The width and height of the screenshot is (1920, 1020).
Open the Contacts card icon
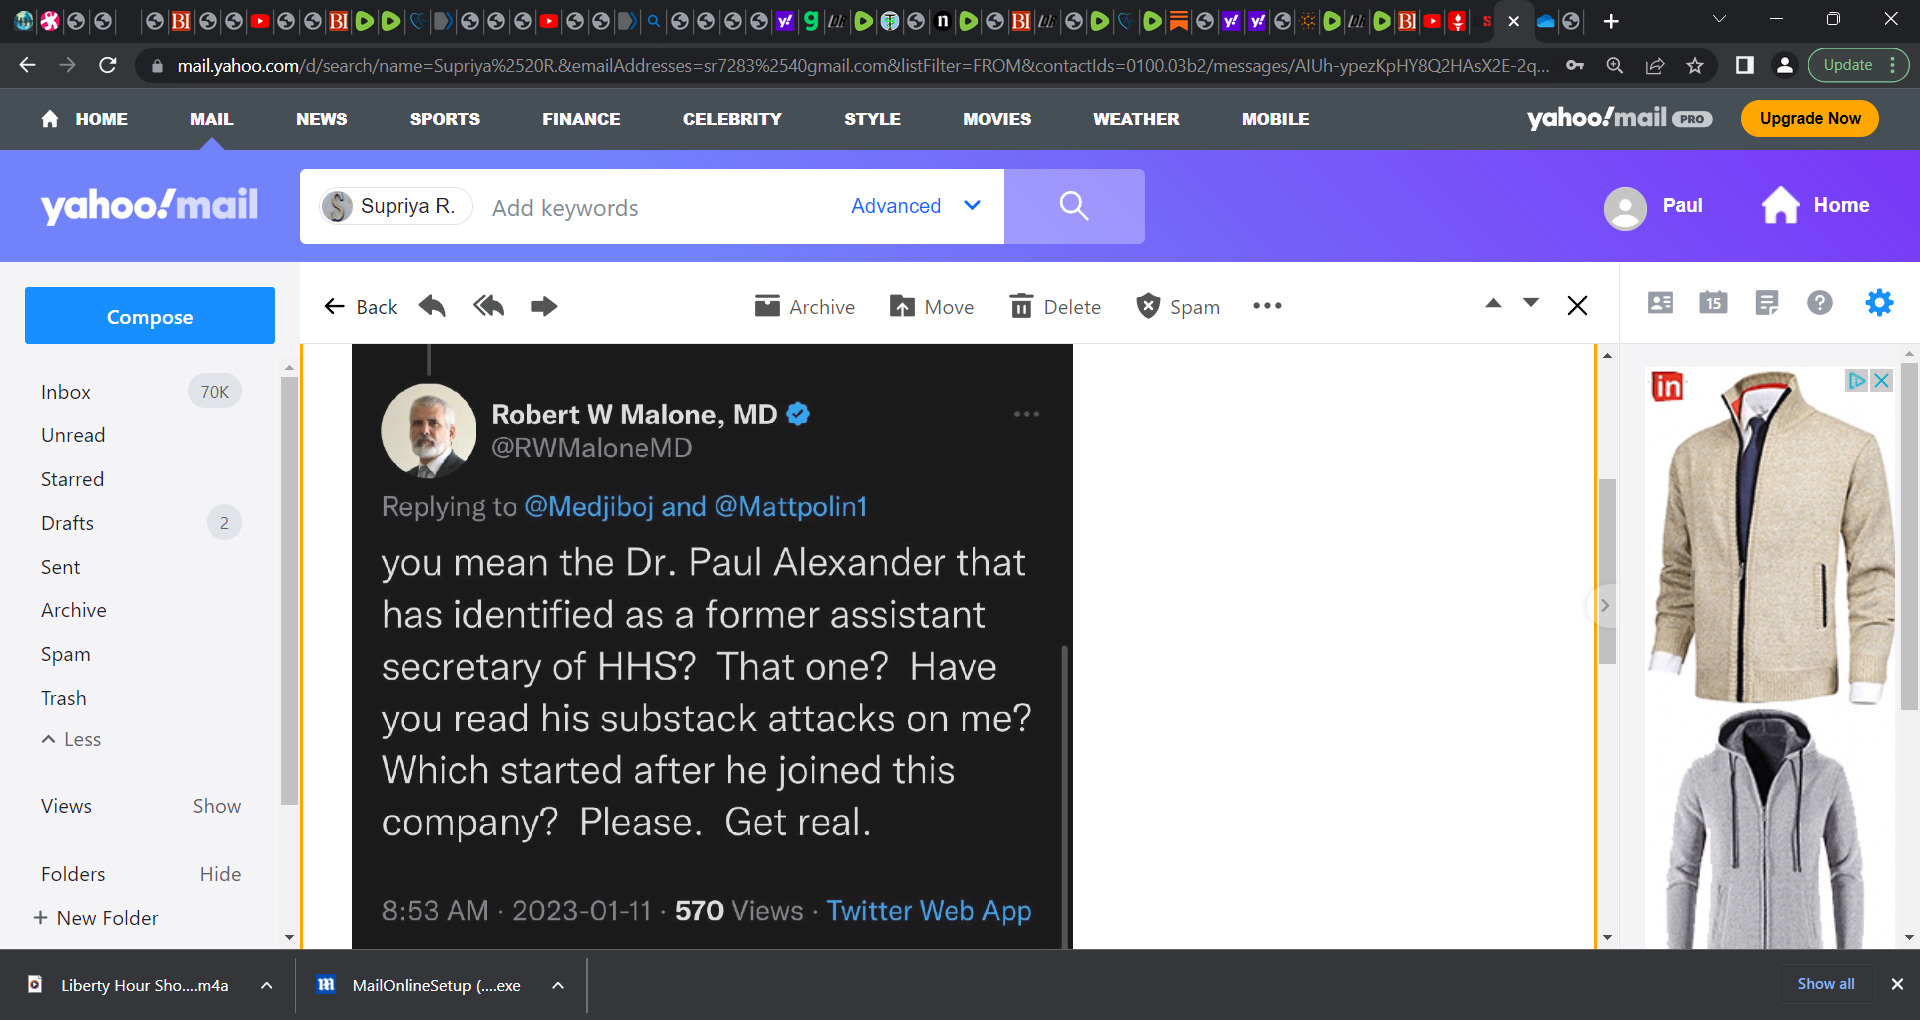point(1660,302)
